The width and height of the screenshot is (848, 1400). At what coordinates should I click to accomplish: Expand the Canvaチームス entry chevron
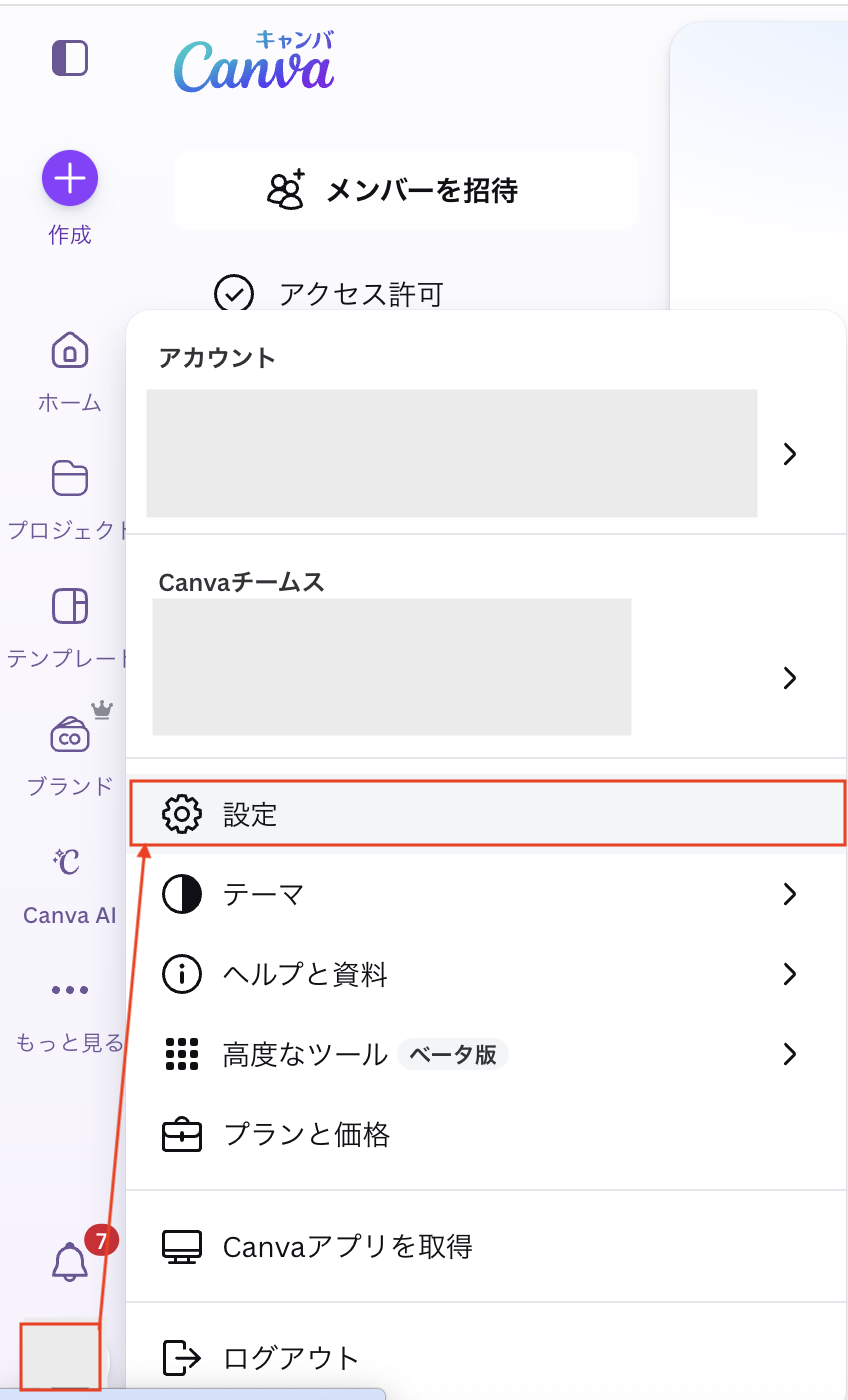[790, 678]
